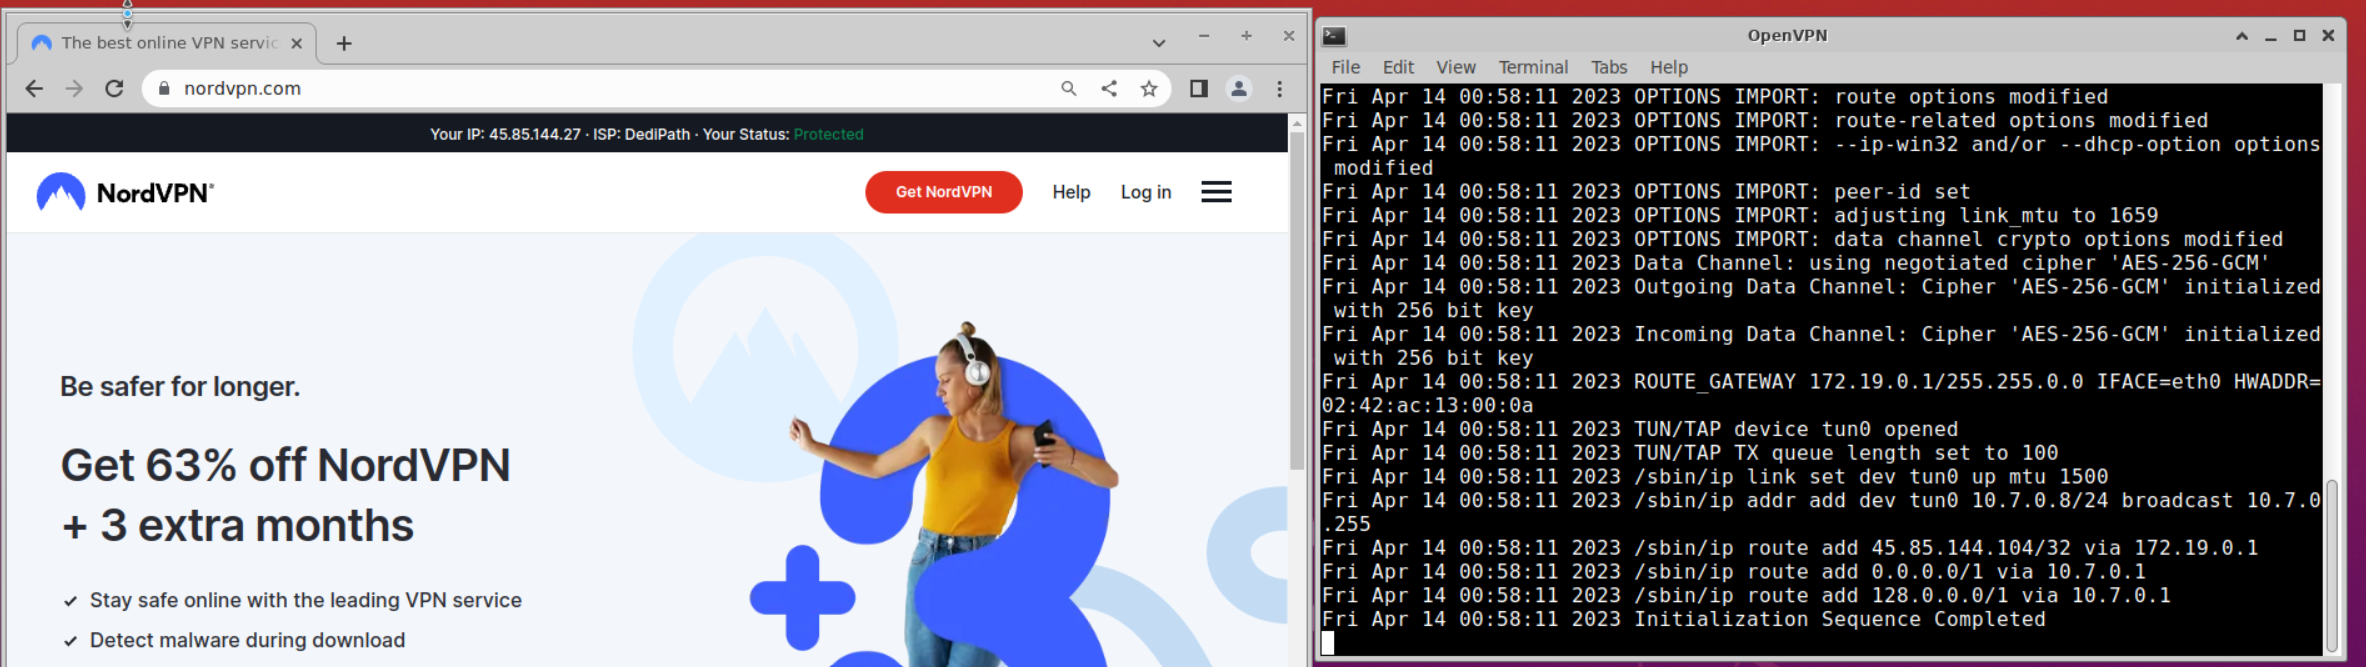The height and width of the screenshot is (667, 2366).
Task: Click the browser back arrow
Action: 34,89
